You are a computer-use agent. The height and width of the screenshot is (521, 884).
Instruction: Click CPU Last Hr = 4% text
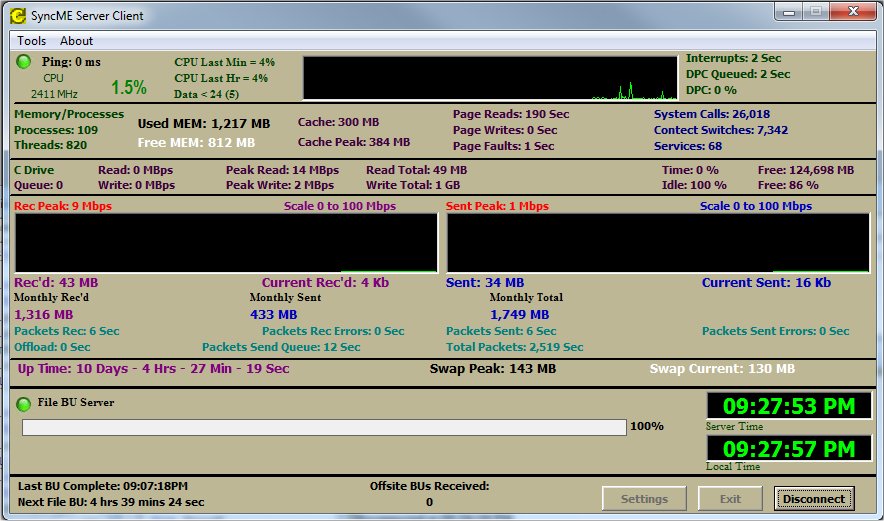[x=221, y=78]
